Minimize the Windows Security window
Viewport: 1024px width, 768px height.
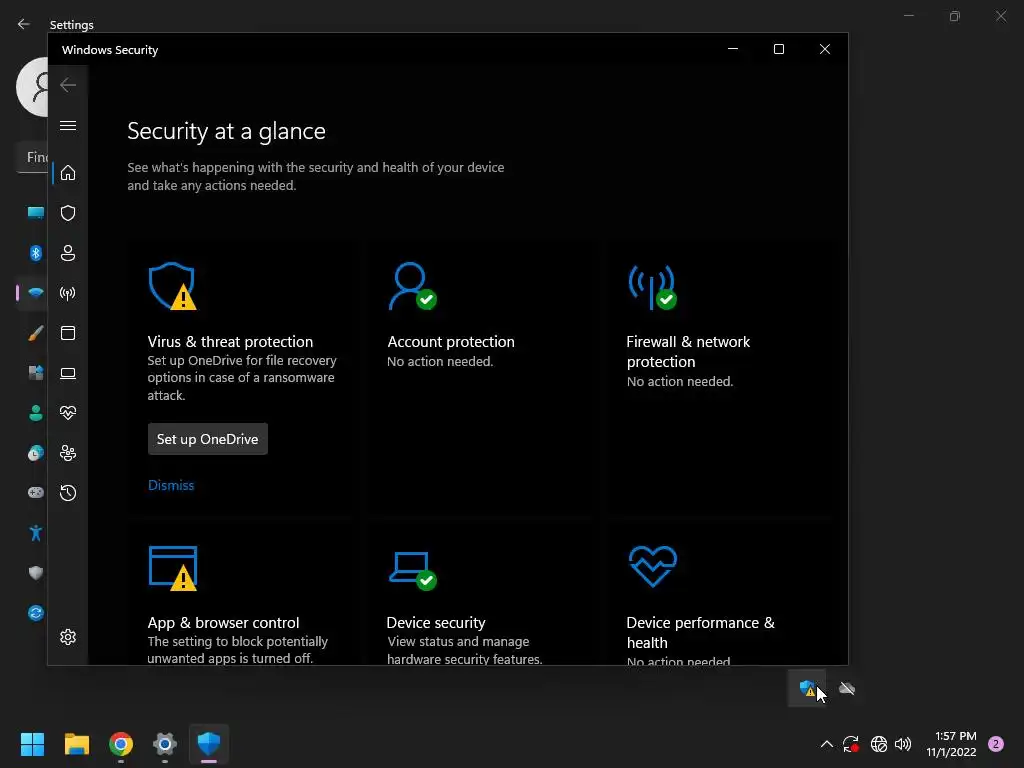(x=733, y=49)
